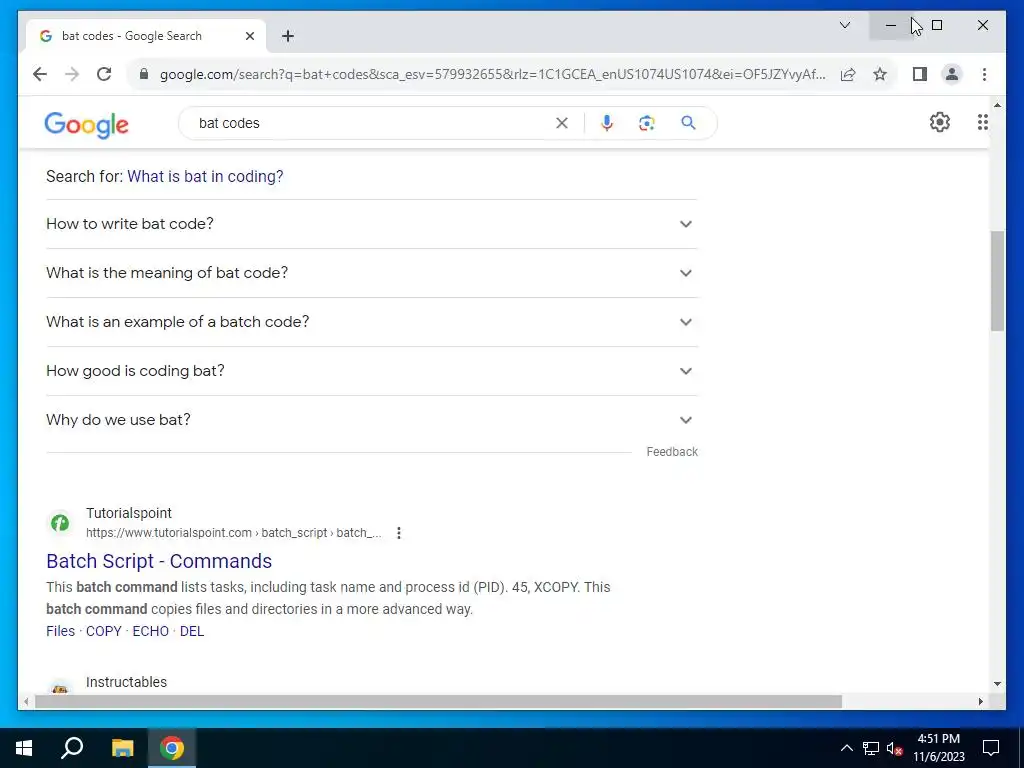
Task: Submit search with magnifier icon
Action: [x=688, y=123]
